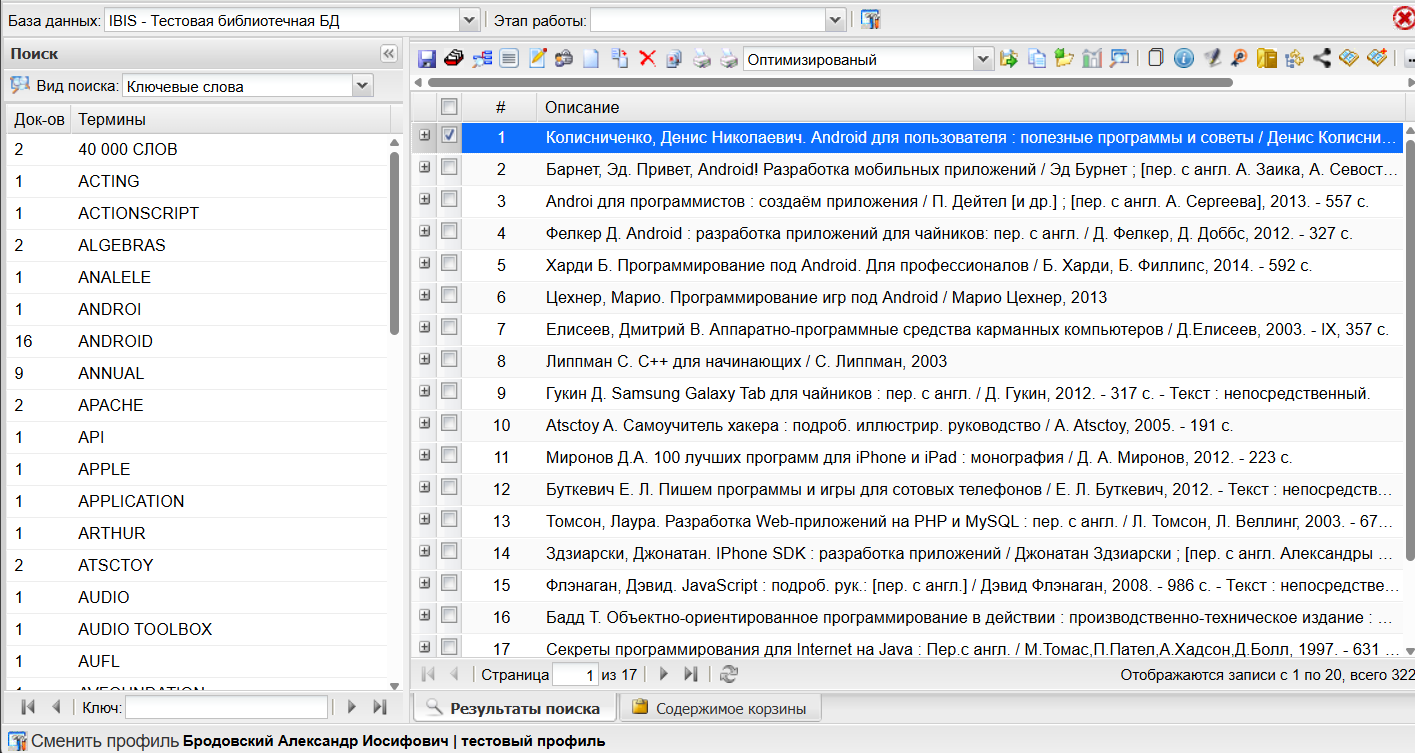
Task: Collapse the Поиск panel with double-arrow icon
Action: point(389,54)
